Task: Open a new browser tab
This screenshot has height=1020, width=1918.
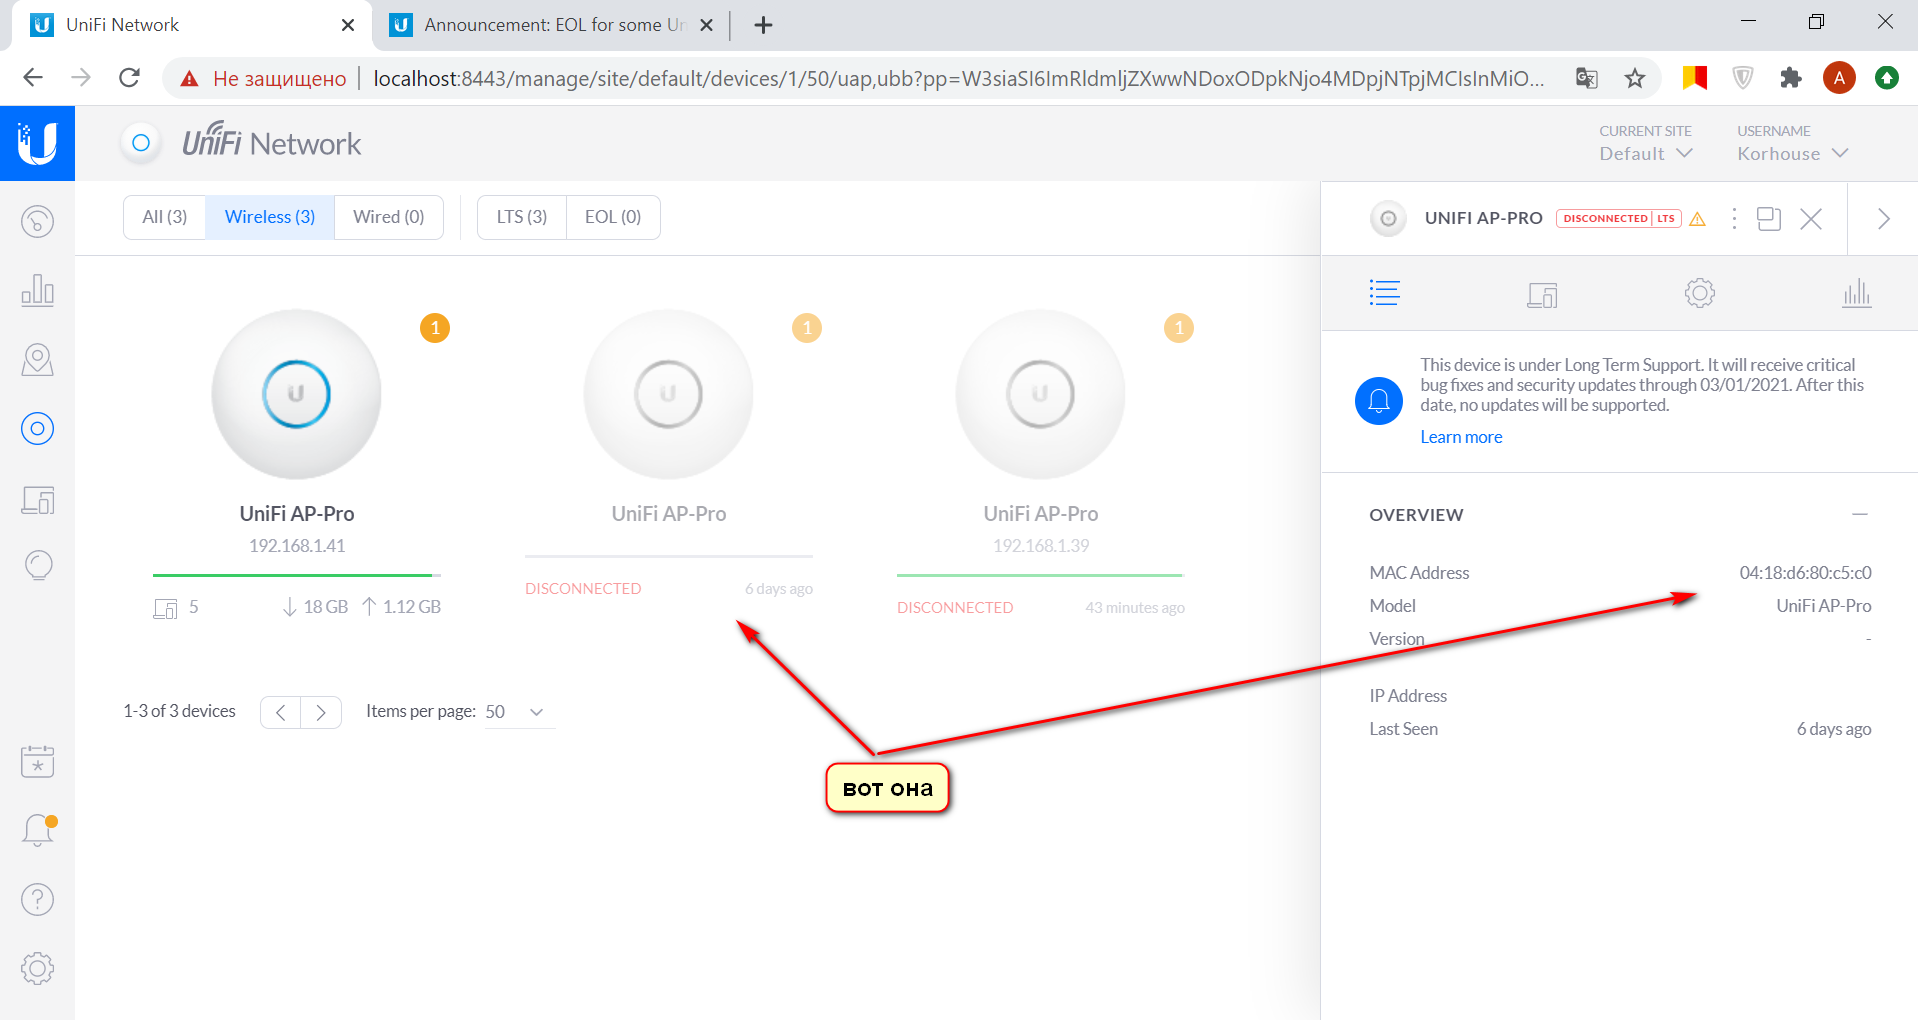Action: pos(763,25)
